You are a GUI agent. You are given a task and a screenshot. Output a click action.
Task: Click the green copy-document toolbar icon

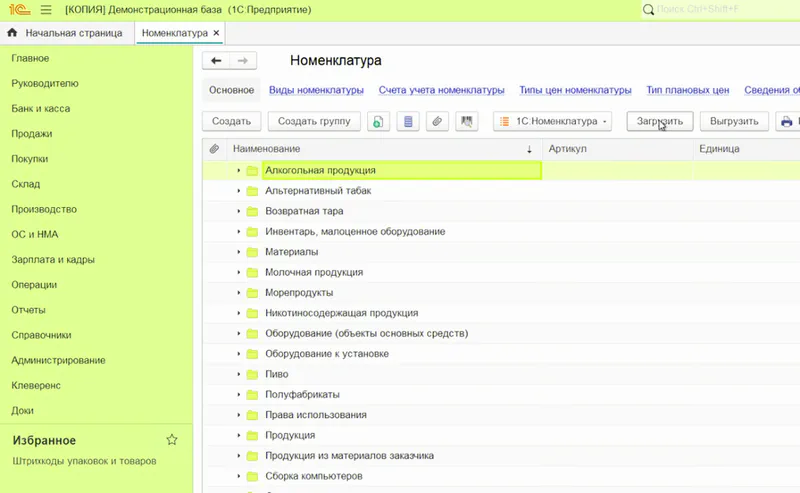(x=378, y=122)
